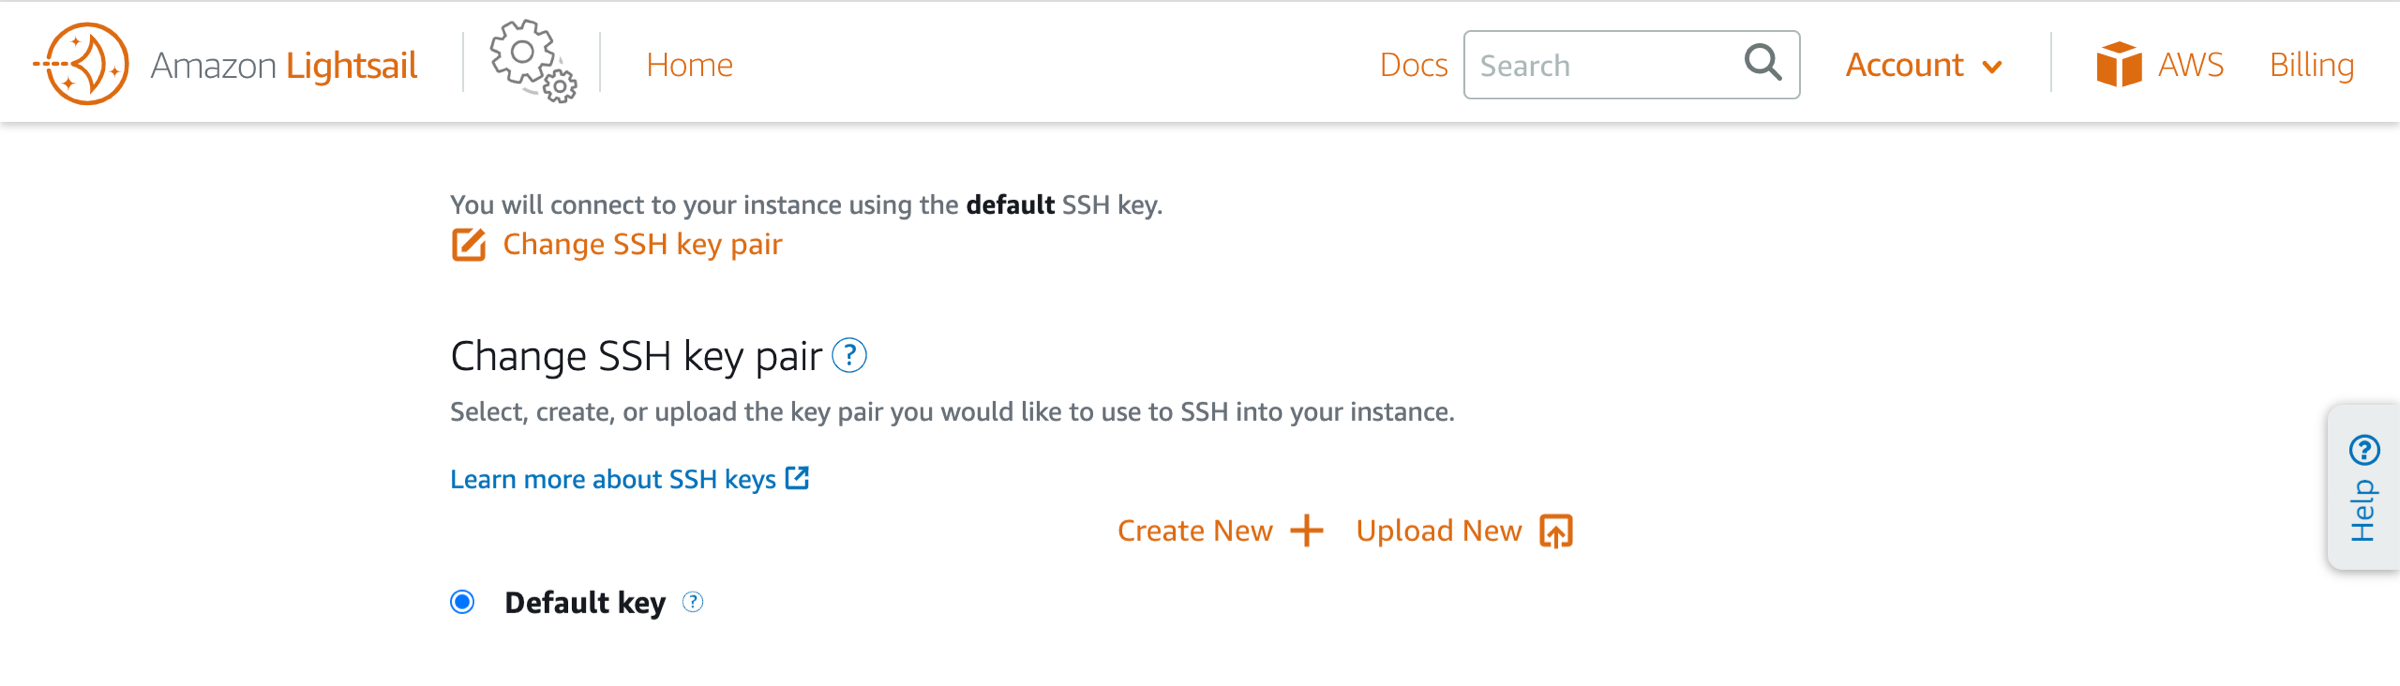Click the Amazon Lightsail logo icon

[x=83, y=64]
